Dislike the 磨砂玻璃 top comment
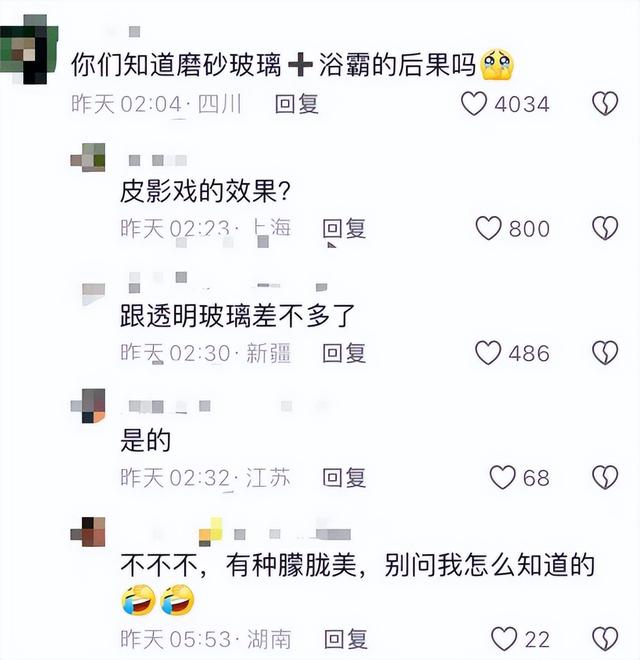The image size is (640, 660). coord(605,103)
